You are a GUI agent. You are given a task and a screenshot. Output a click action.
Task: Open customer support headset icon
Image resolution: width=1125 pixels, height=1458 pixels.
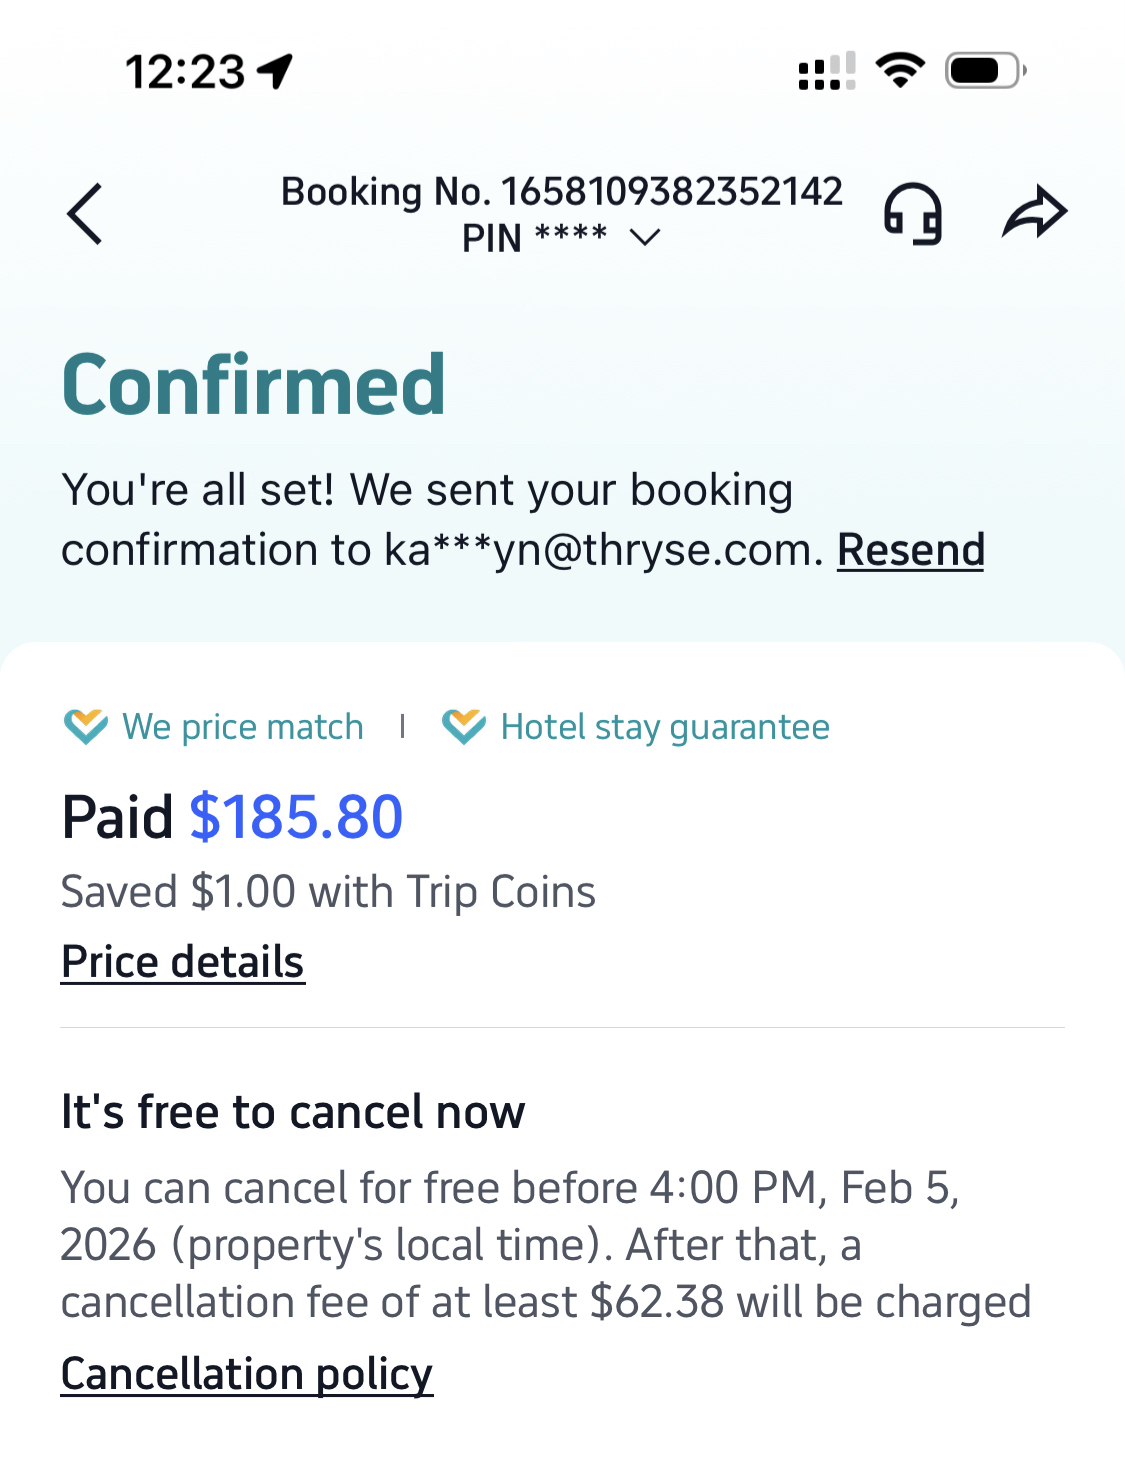[912, 213]
